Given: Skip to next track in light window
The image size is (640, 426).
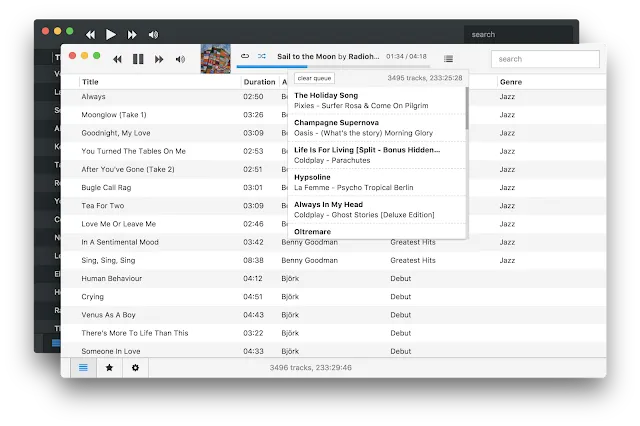Looking at the screenshot, I should [x=159, y=60].
